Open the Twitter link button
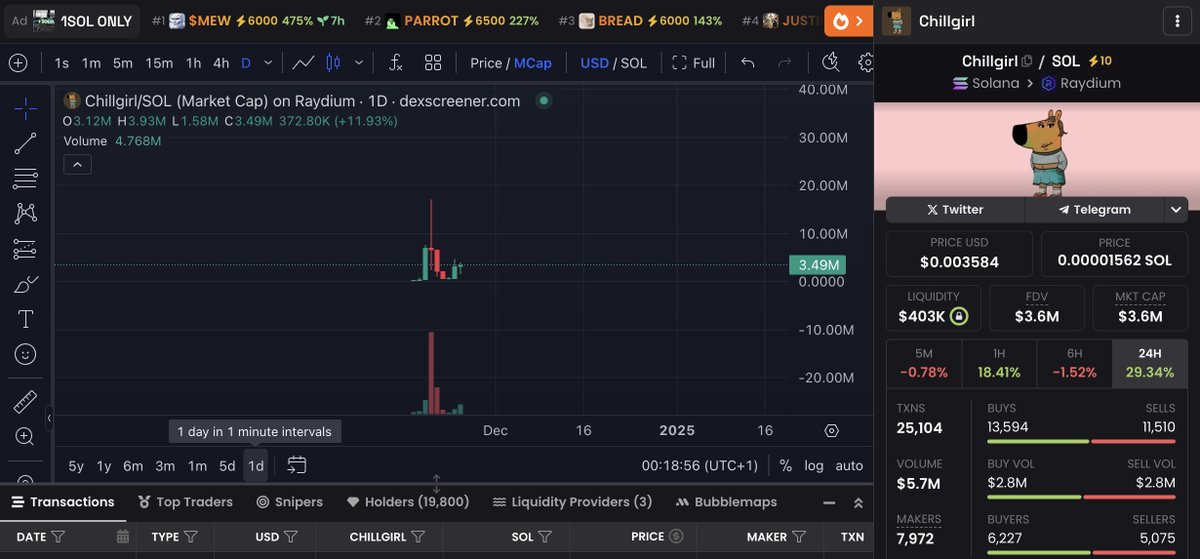Screen dimensions: 1200x559 click(955, 209)
